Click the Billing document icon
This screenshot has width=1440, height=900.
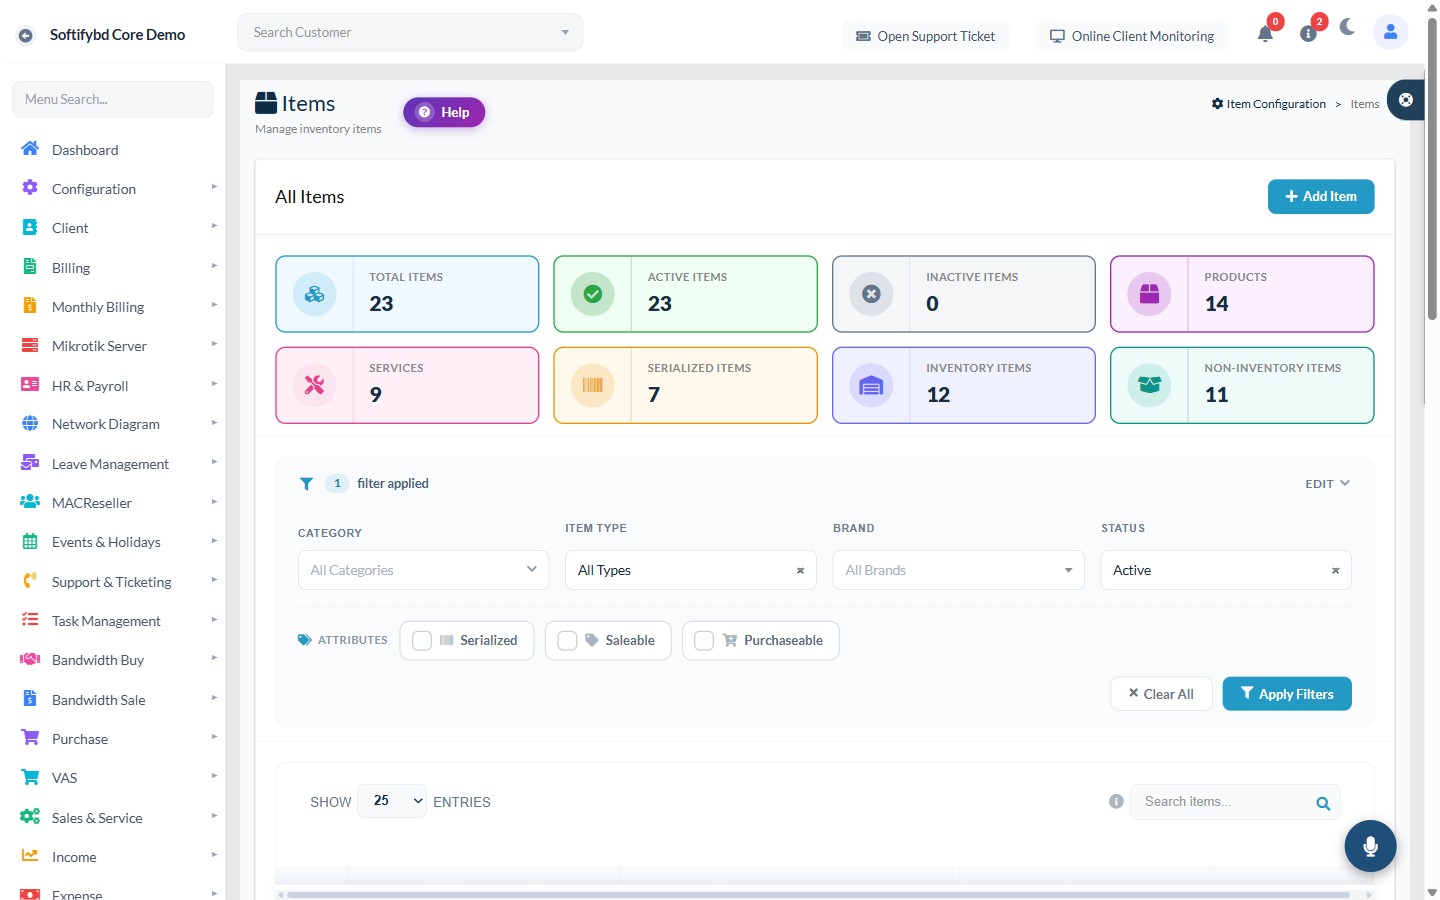(30, 267)
